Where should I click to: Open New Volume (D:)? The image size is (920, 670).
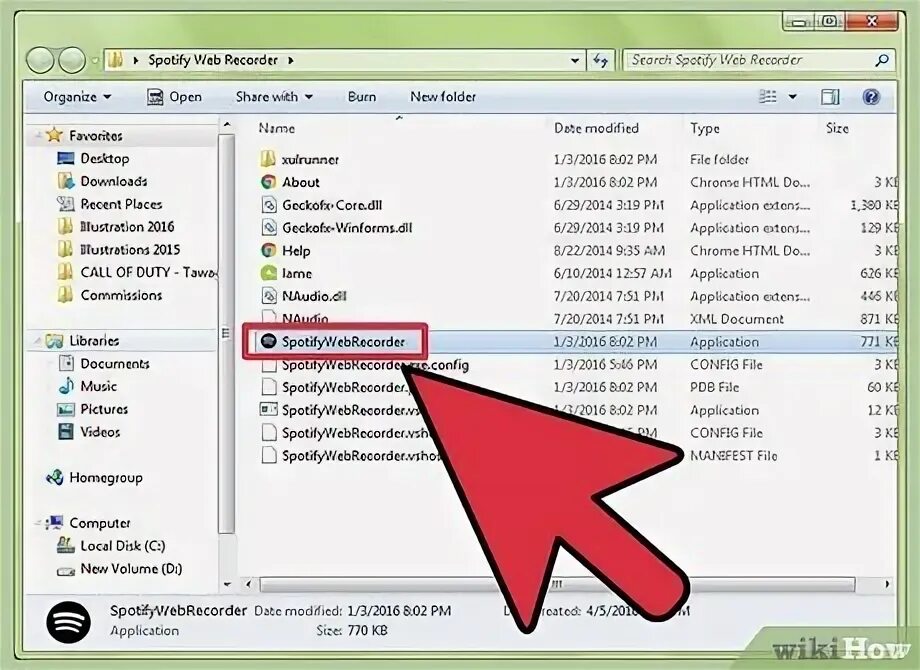coord(131,569)
